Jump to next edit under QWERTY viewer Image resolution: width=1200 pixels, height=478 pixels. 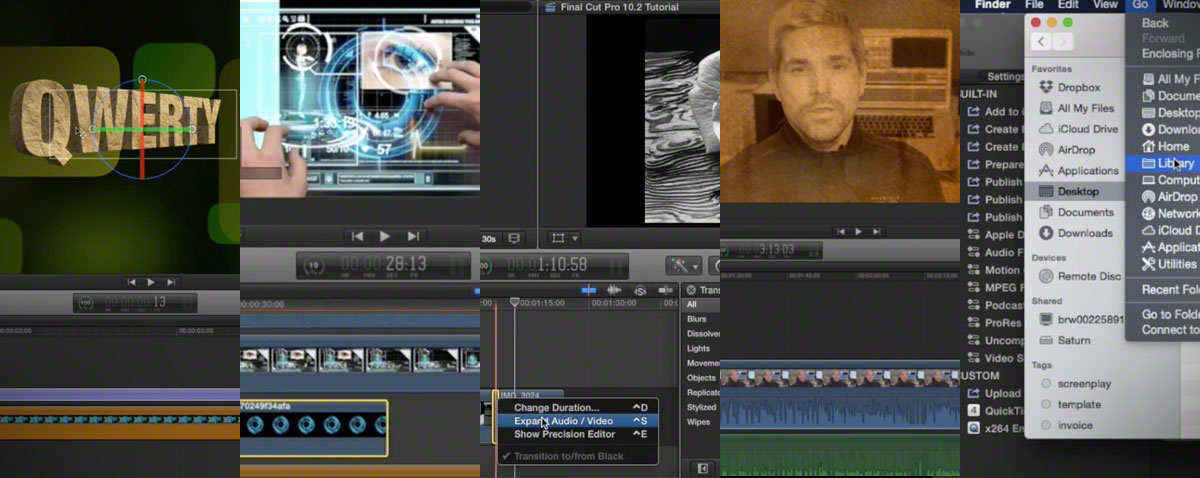[x=171, y=282]
